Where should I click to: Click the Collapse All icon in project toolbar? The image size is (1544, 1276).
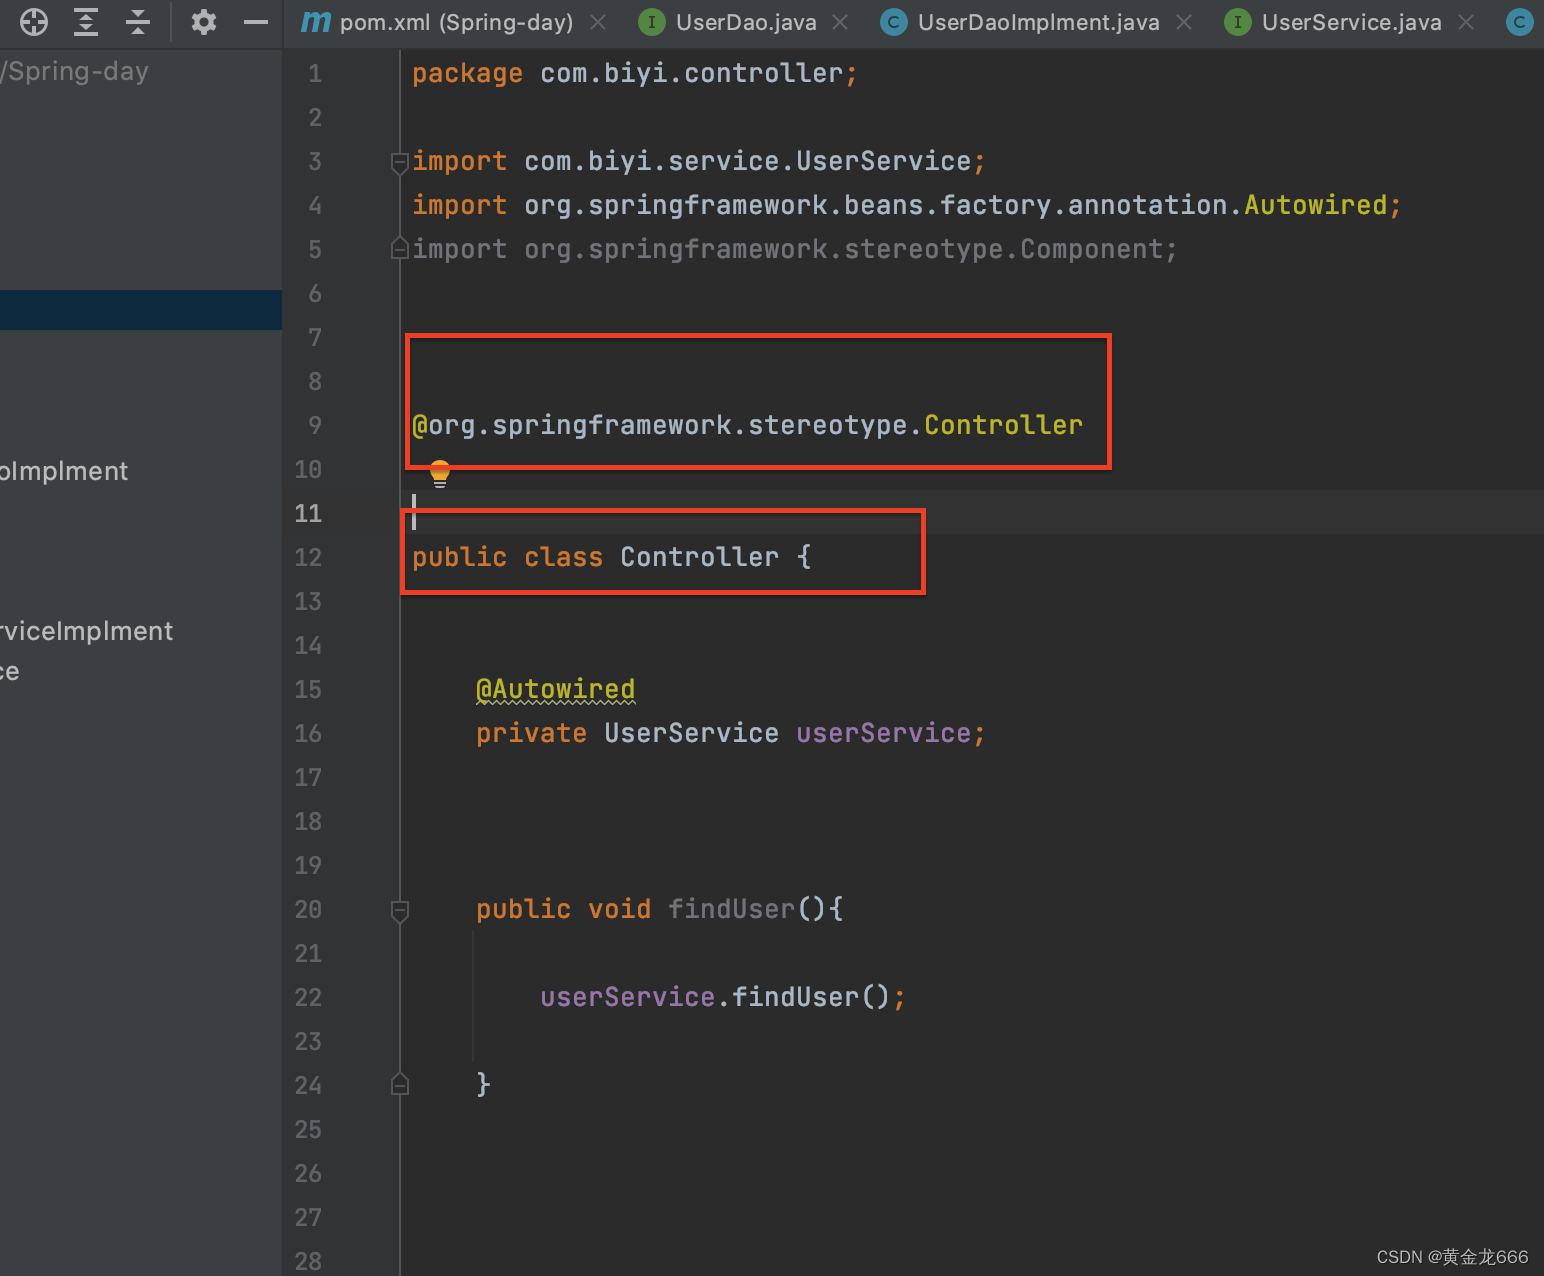pos(137,22)
